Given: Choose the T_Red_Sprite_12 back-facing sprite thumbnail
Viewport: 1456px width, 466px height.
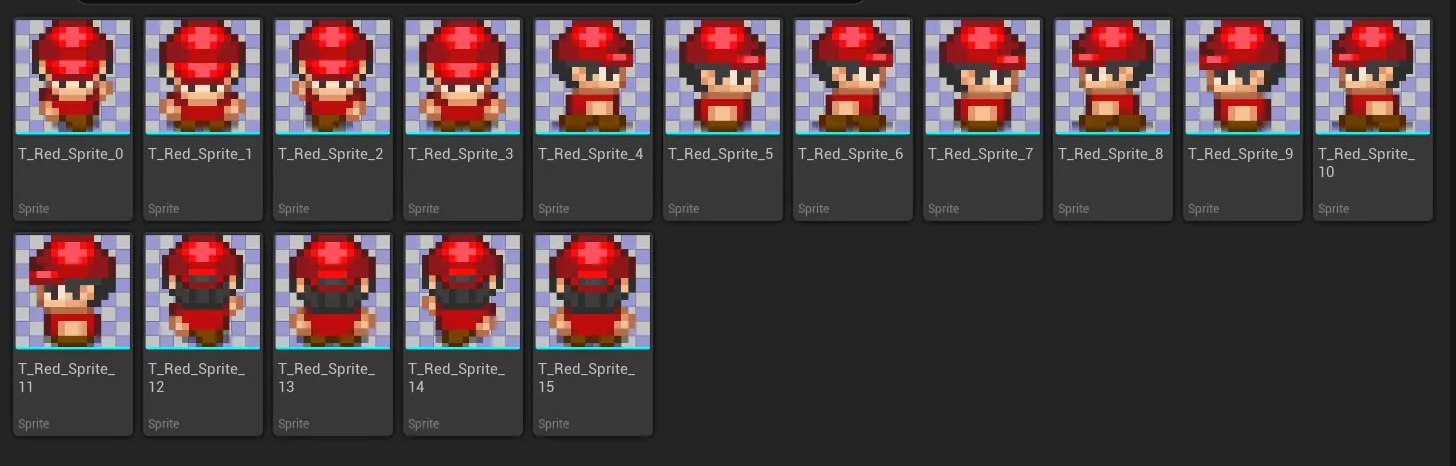Looking at the screenshot, I should pyautogui.click(x=203, y=291).
